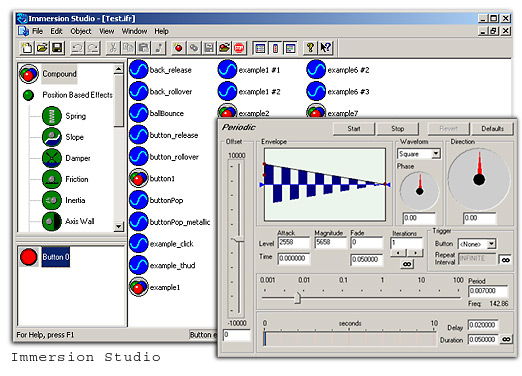Select the Position Based Effects tree item
Image resolution: width=522 pixels, height=376 pixels.
[77, 95]
